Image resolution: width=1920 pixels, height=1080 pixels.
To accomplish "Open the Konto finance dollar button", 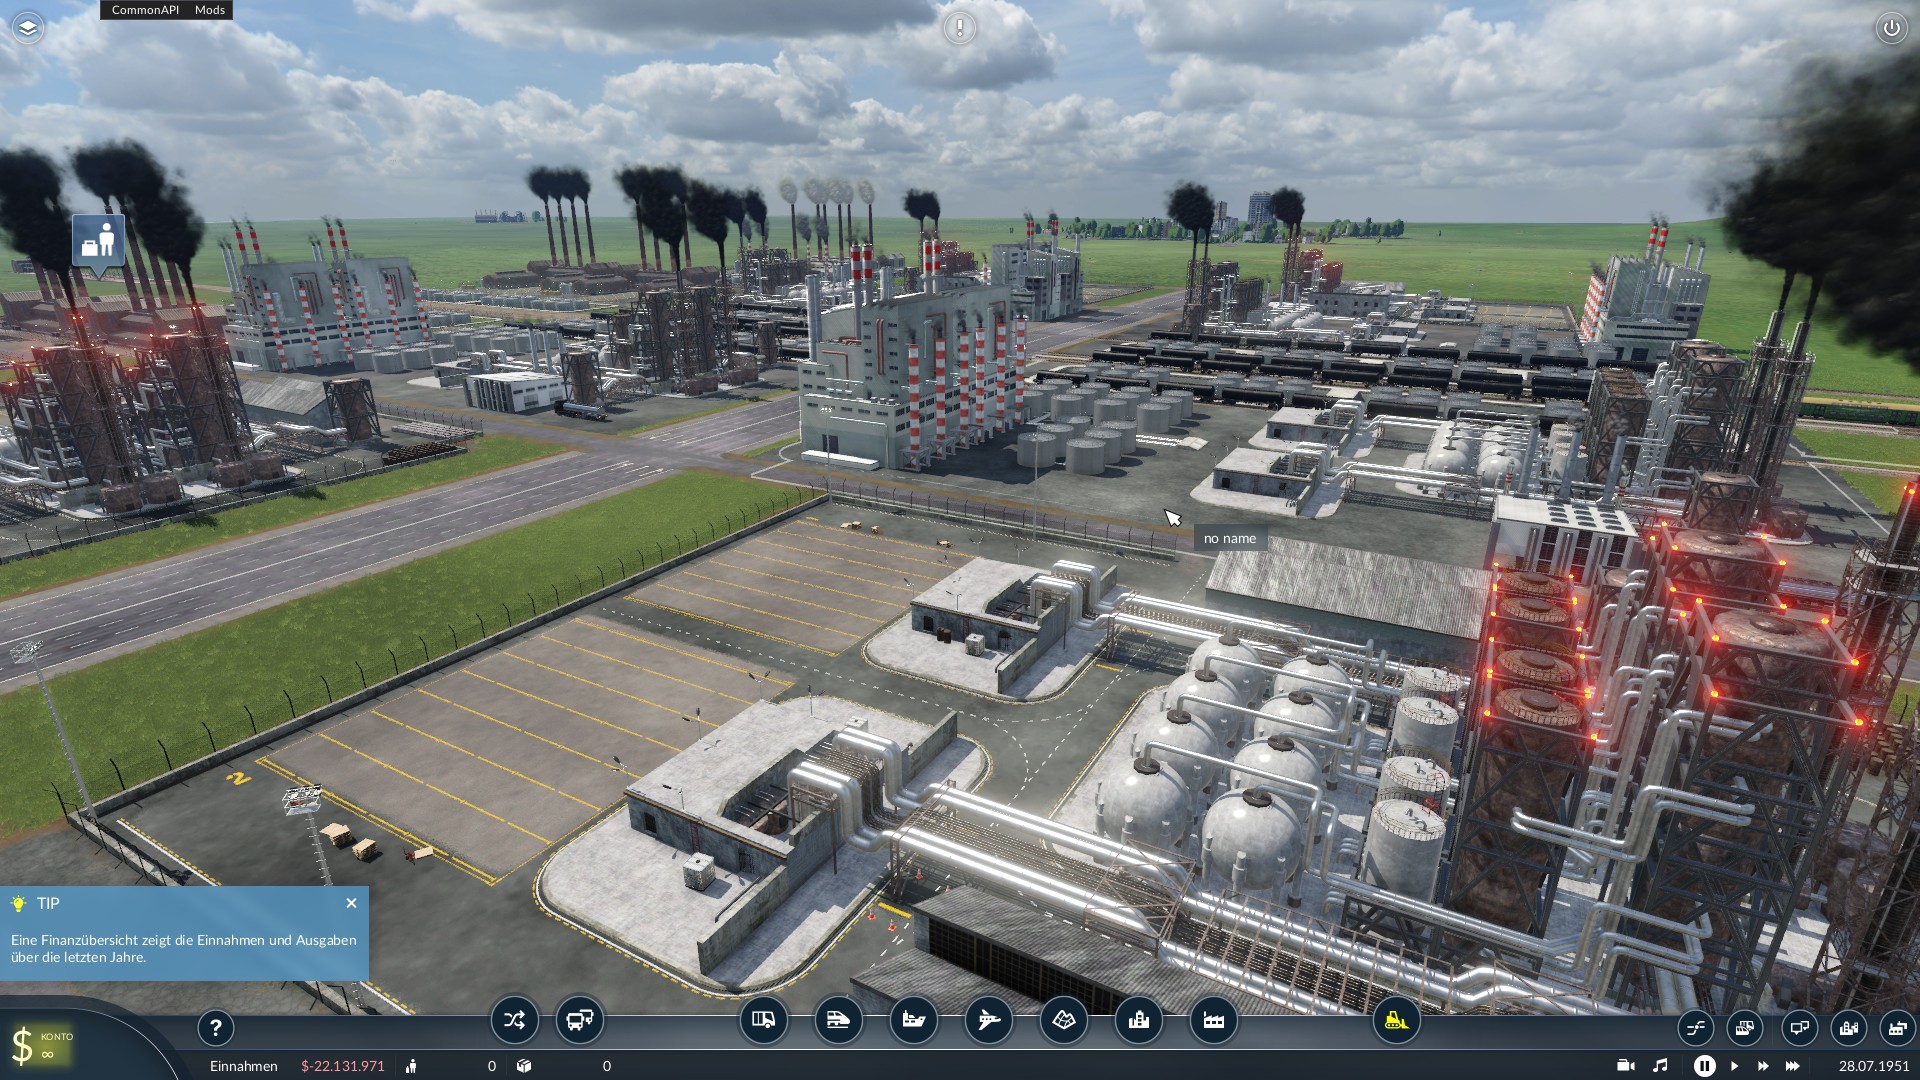I will point(40,1045).
